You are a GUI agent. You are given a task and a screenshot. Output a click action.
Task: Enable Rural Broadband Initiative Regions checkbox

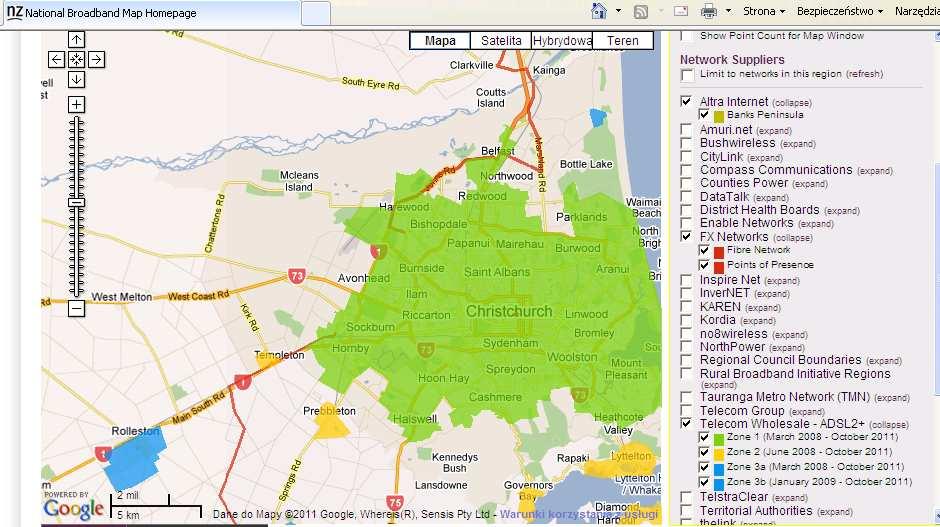686,374
